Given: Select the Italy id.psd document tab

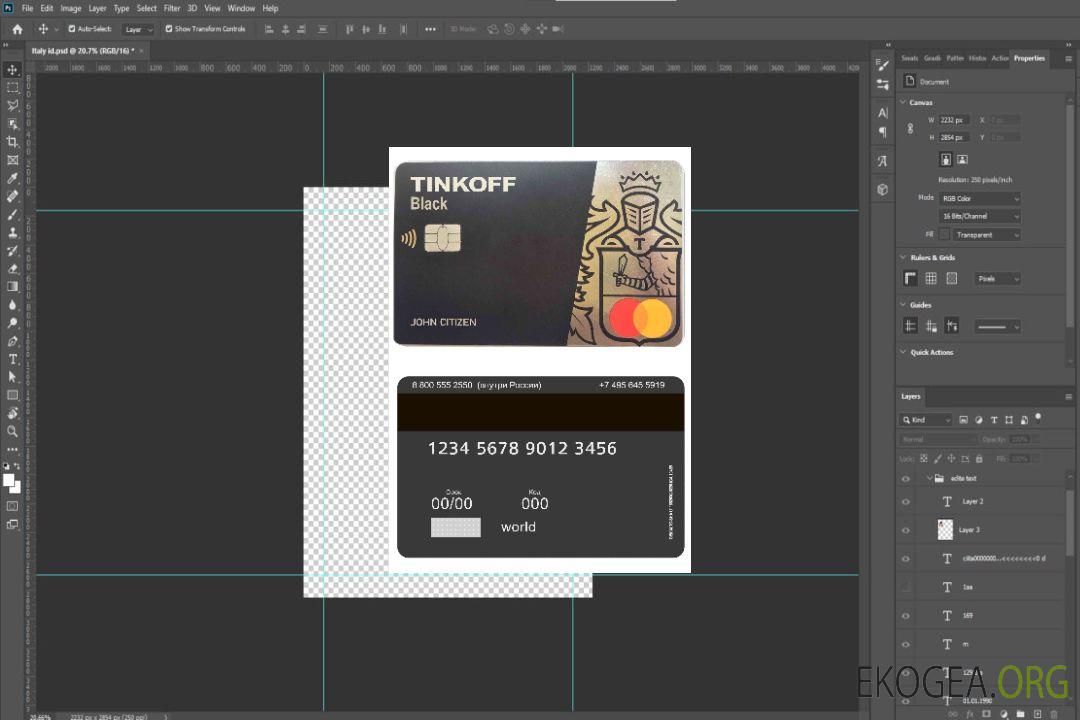Looking at the screenshot, I should [83, 51].
